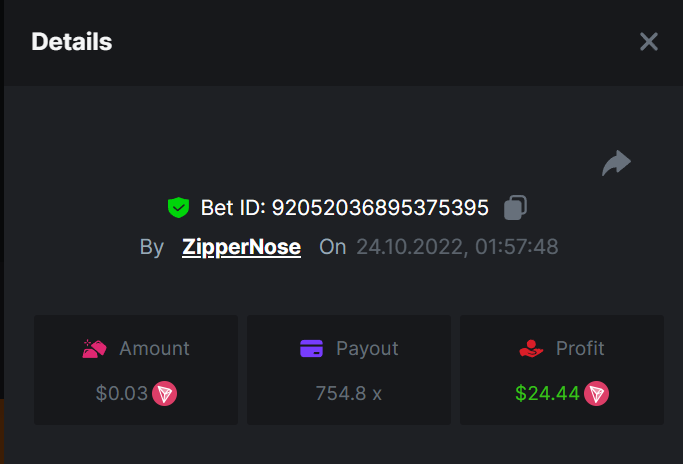
Task: Copy the Bet ID to clipboard
Action: click(x=515, y=208)
